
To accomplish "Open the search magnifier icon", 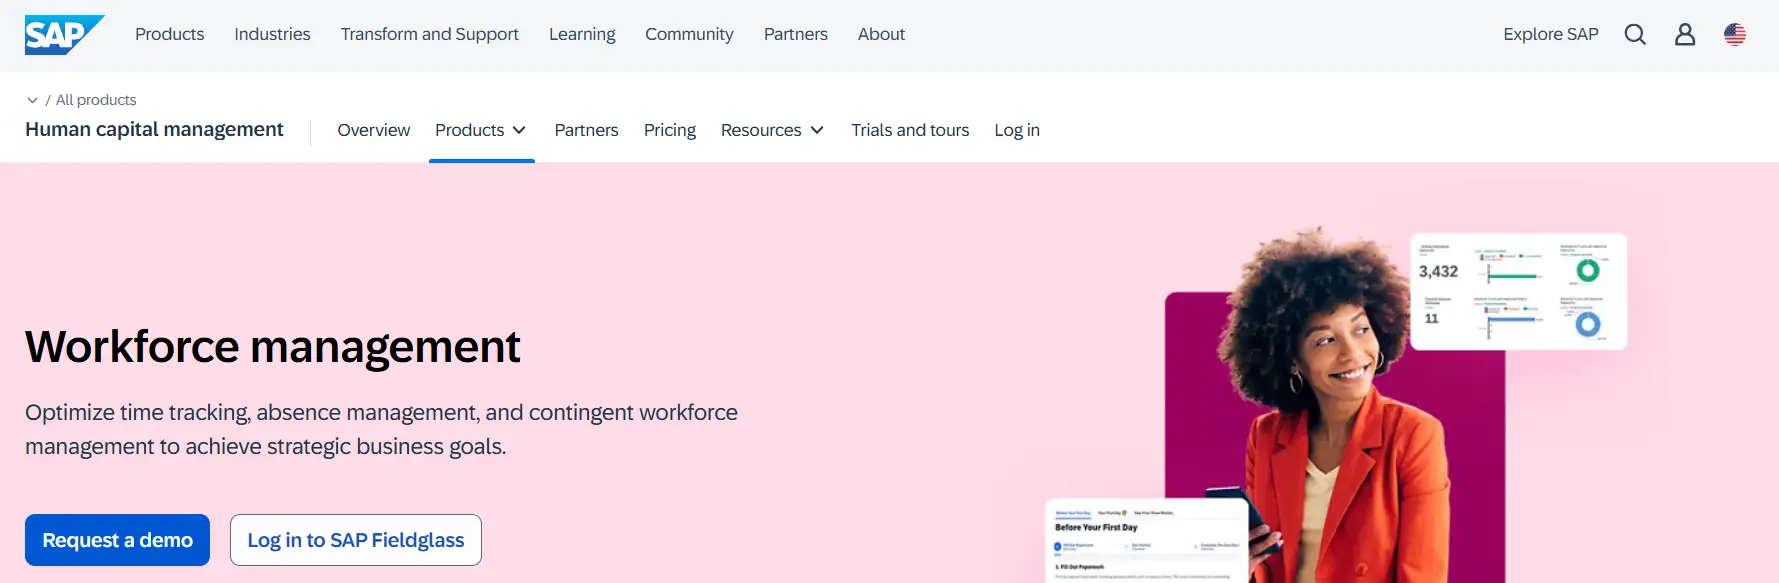I will click(x=1635, y=35).
